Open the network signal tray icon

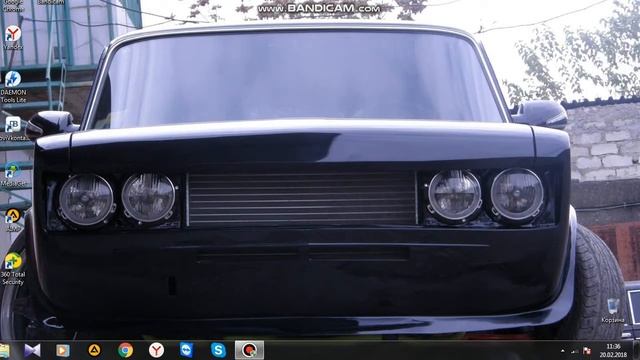point(575,351)
